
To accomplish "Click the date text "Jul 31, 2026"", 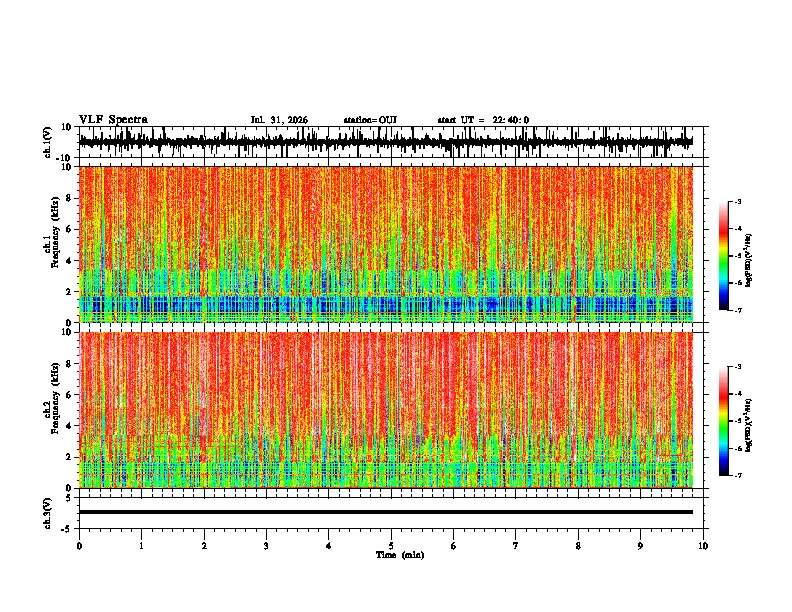I will (x=279, y=120).
